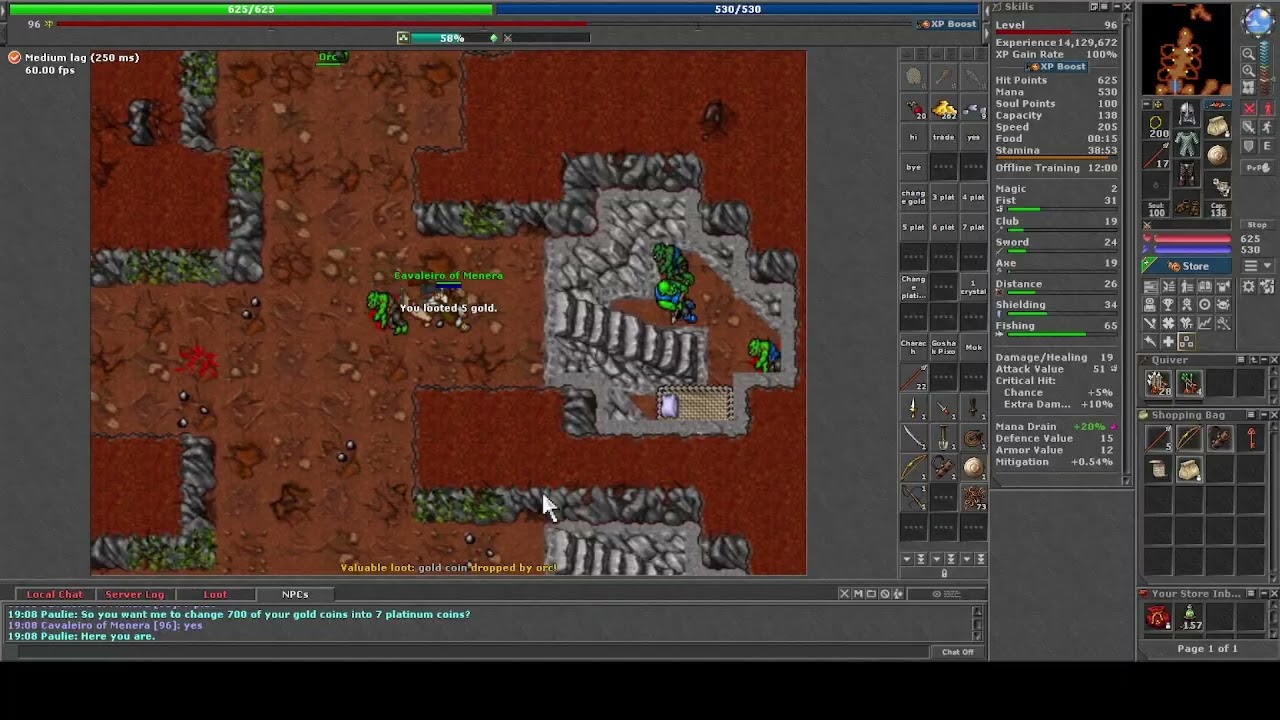Click the Stop button
The height and width of the screenshot is (720, 1280).
(x=1257, y=225)
